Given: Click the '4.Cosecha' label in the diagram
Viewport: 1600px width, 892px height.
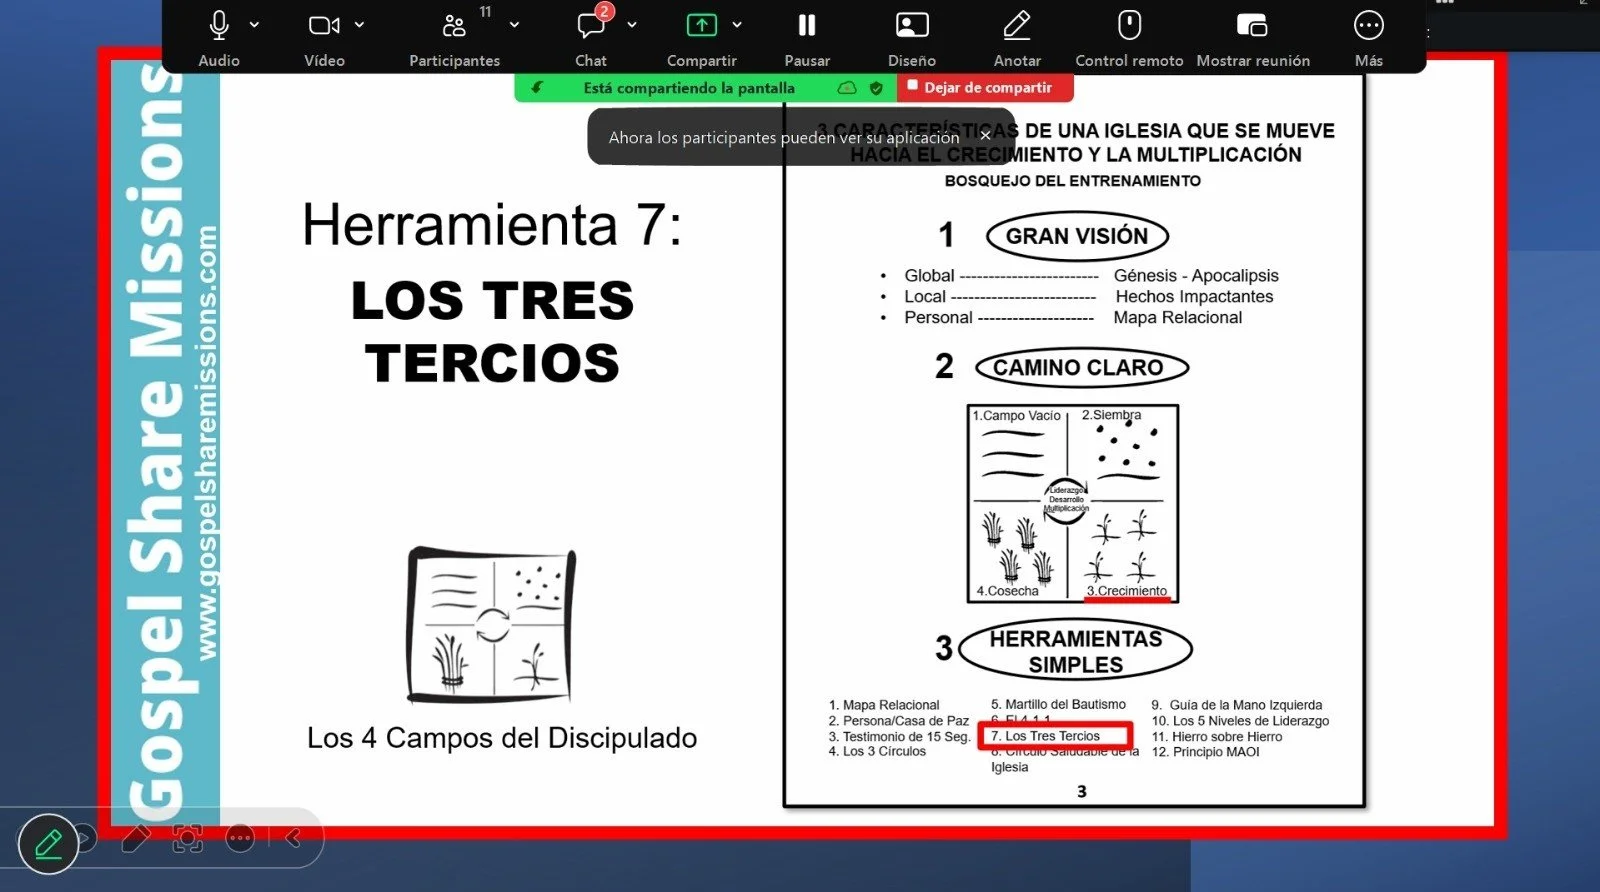Looking at the screenshot, I should (1007, 591).
